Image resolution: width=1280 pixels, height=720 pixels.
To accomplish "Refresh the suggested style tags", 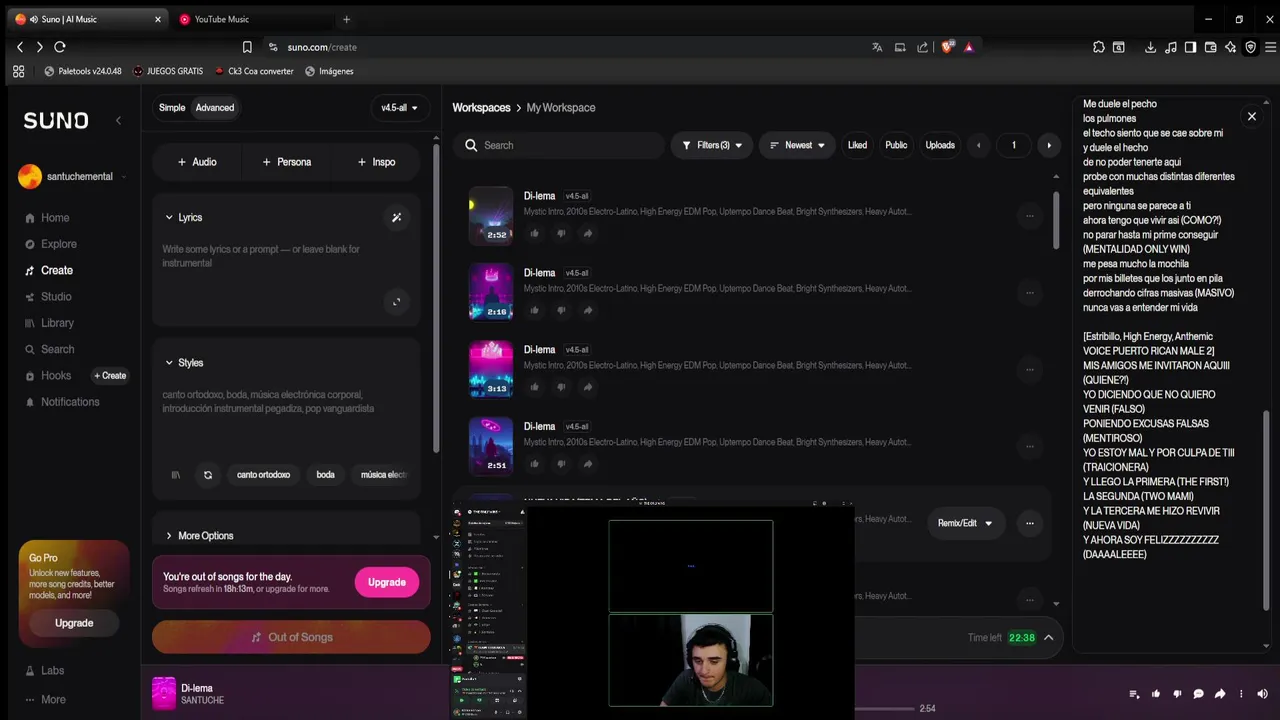I will point(208,475).
